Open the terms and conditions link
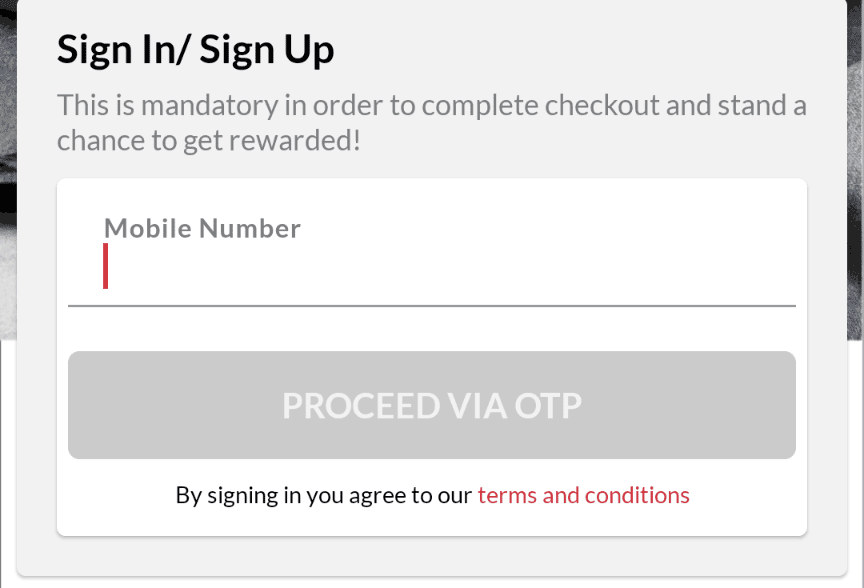The height and width of the screenshot is (588, 864). click(x=583, y=495)
